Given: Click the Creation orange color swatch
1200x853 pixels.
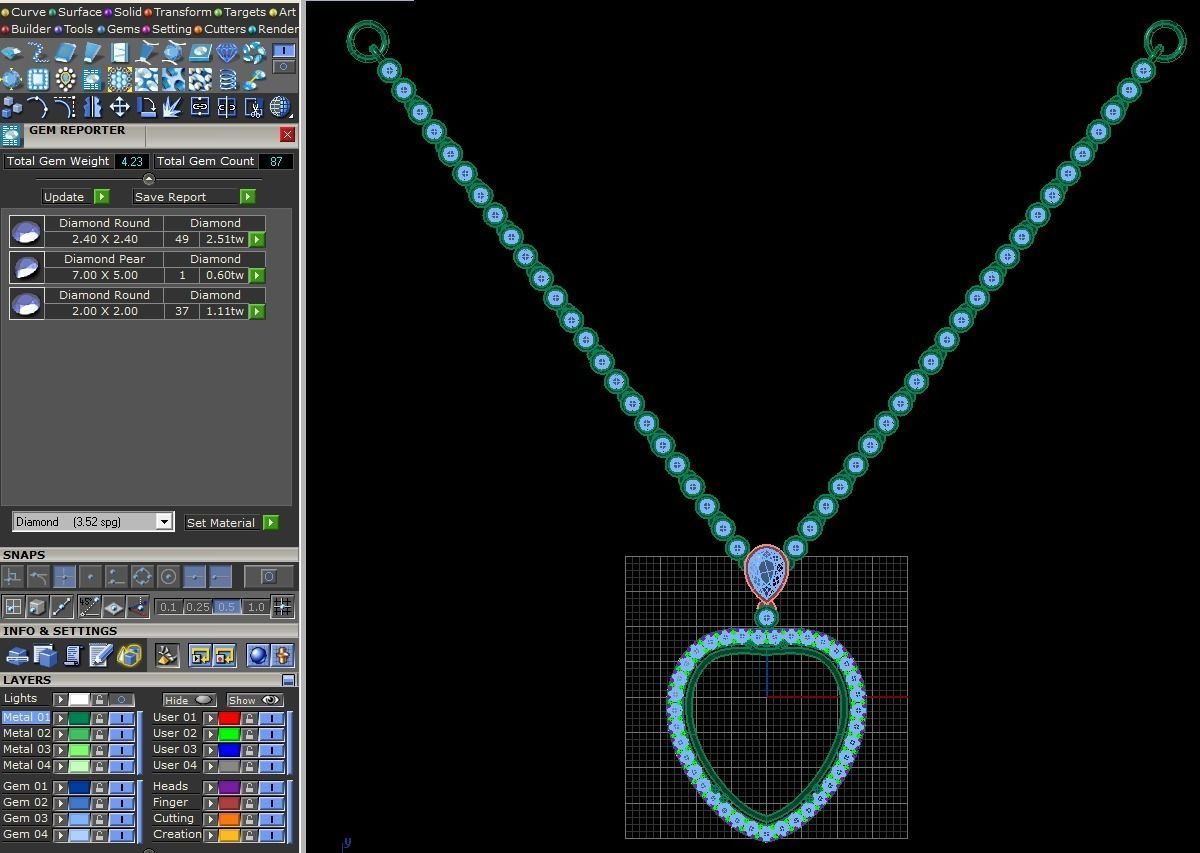Looking at the screenshot, I should coord(229,834).
